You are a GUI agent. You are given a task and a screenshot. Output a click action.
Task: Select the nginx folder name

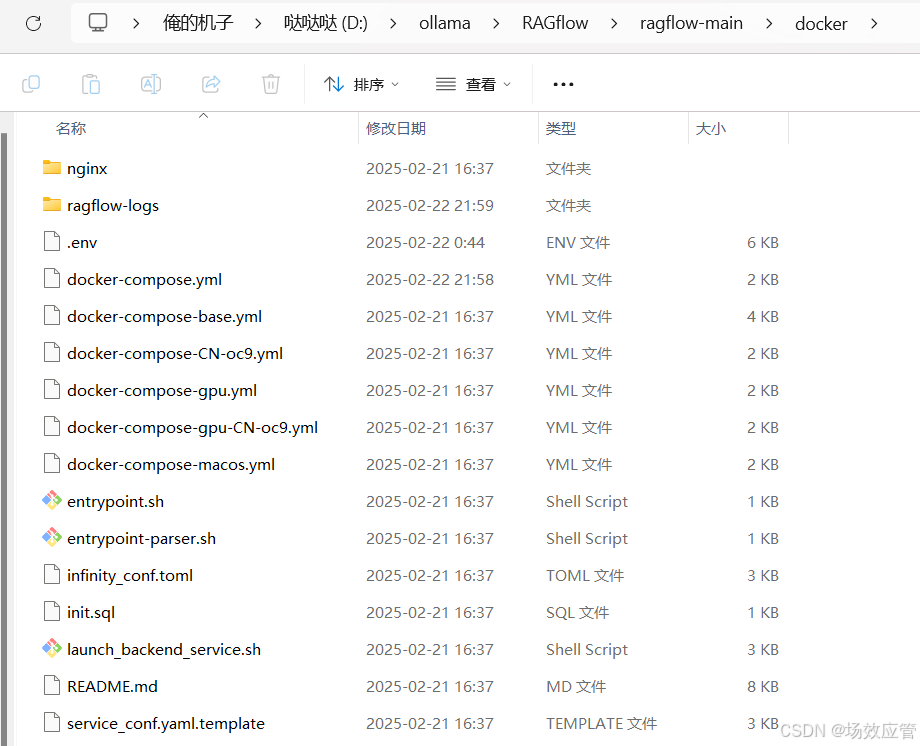tap(87, 169)
